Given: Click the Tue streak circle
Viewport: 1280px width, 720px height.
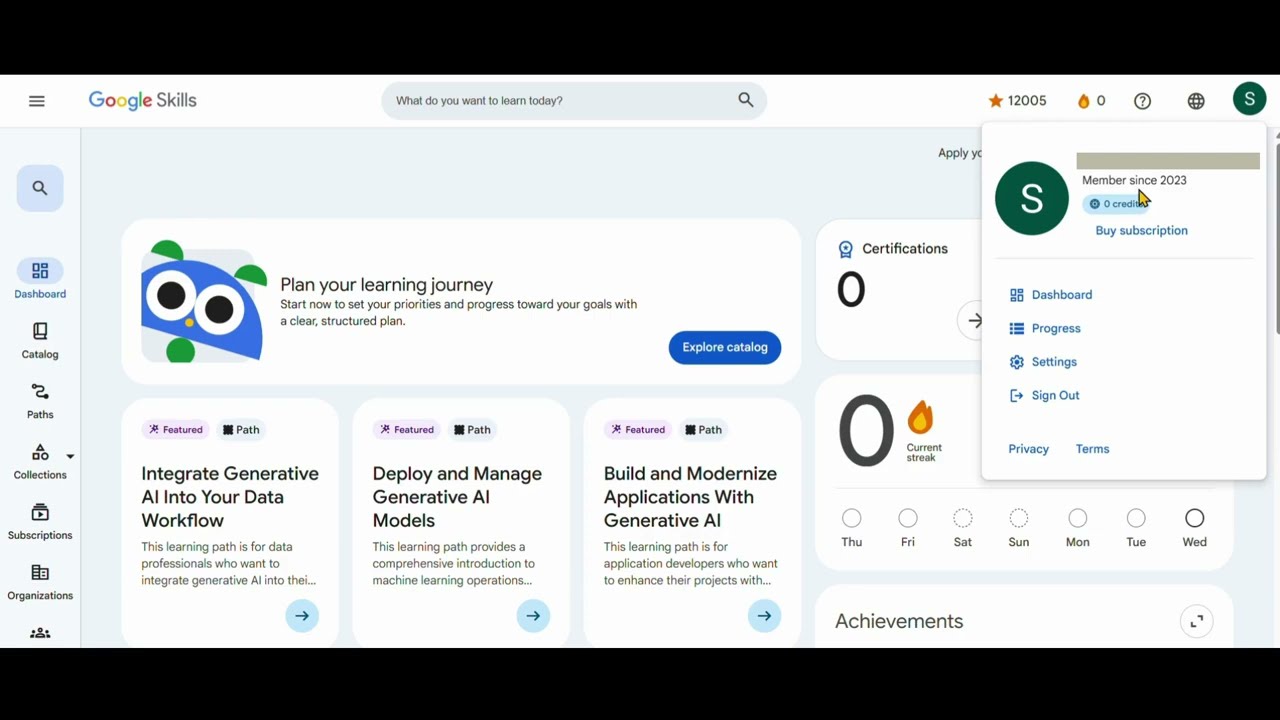Looking at the screenshot, I should [x=1136, y=518].
